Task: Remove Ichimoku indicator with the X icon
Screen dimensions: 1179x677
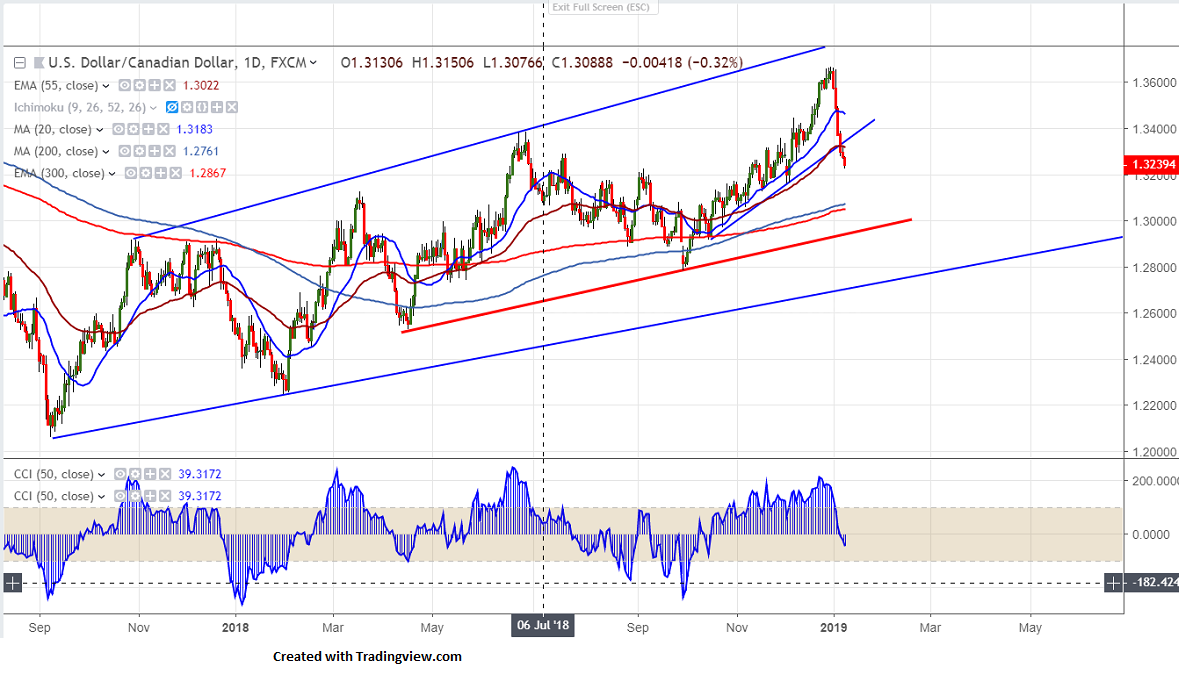Action: click(x=232, y=108)
